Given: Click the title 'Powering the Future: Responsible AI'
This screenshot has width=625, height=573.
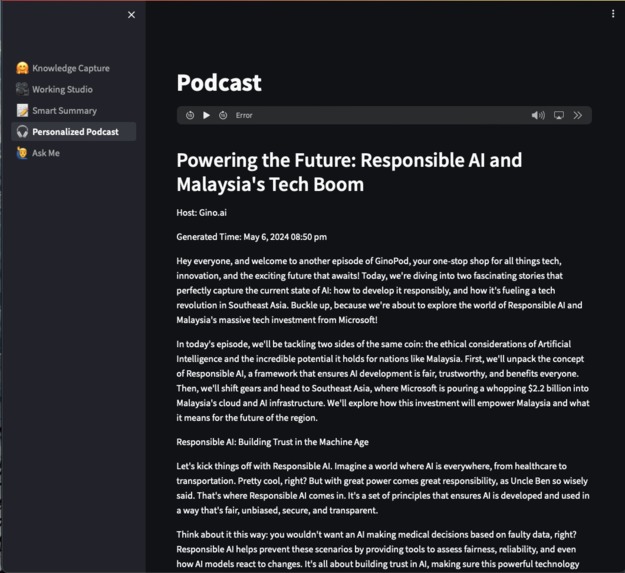Looking at the screenshot, I should click(349, 172).
